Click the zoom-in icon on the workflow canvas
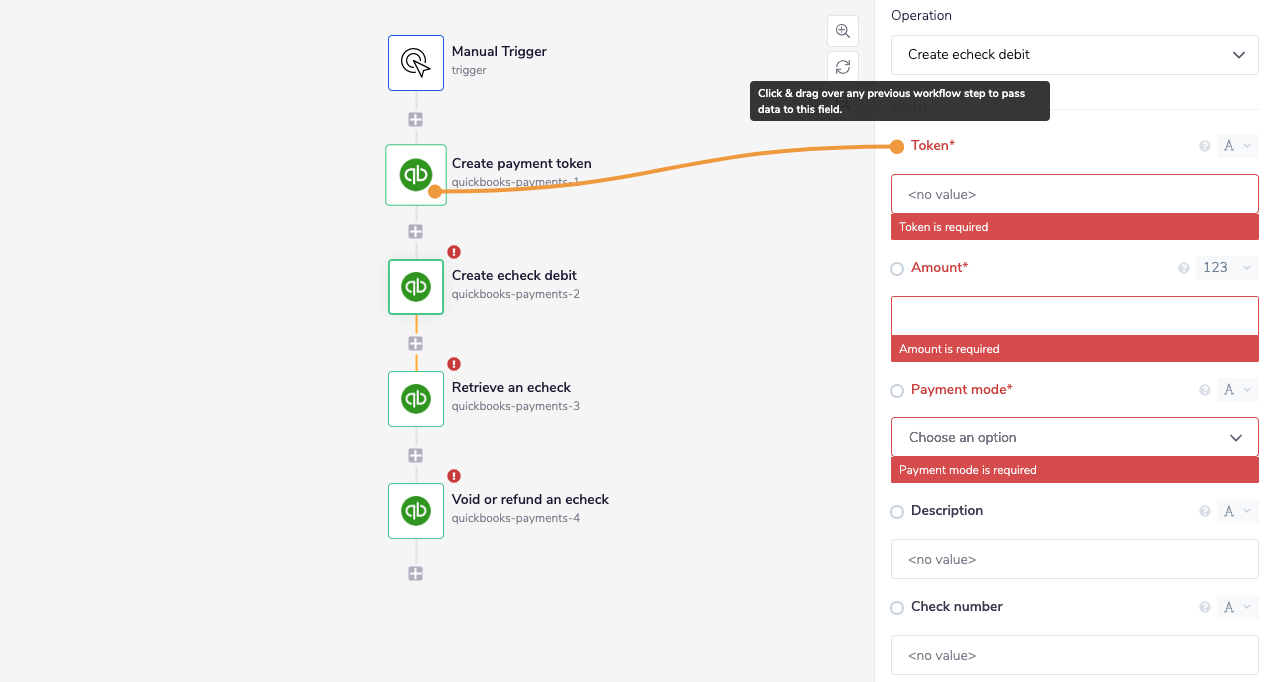The image size is (1267, 682). point(842,30)
